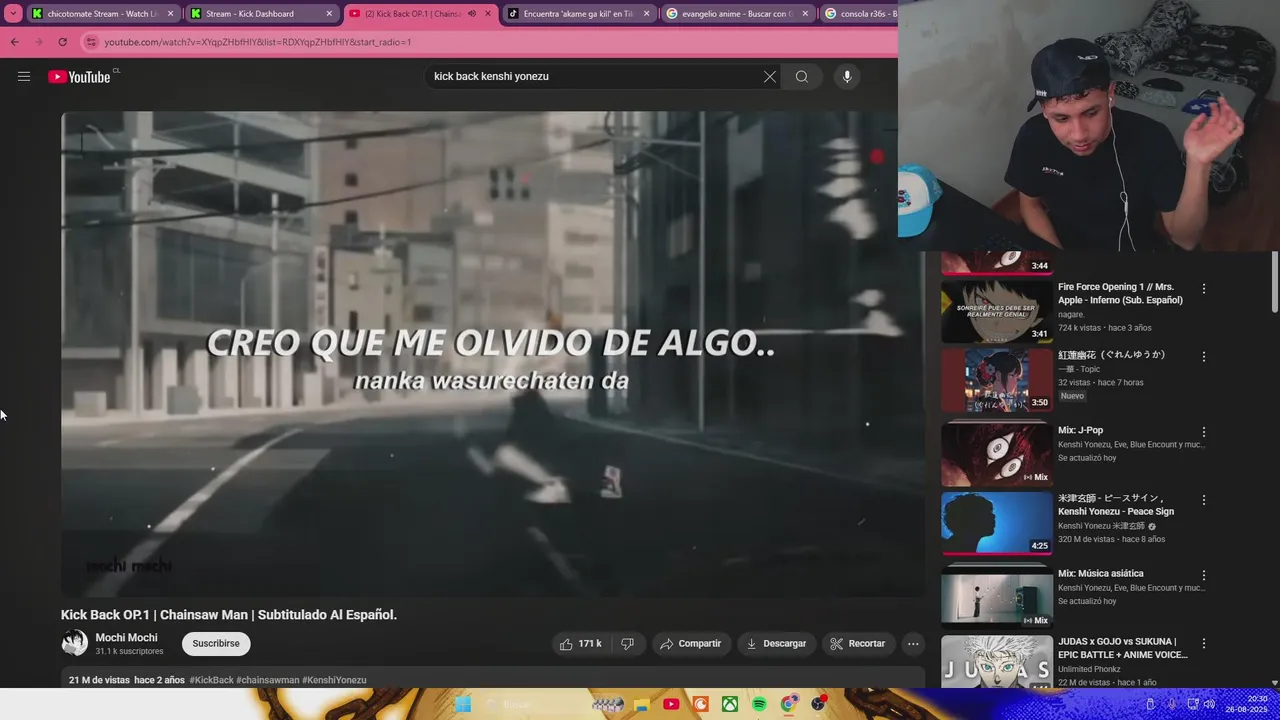Image resolution: width=1280 pixels, height=720 pixels.
Task: Open the 紅蓮幽花 video thumbnail
Action: coord(996,379)
